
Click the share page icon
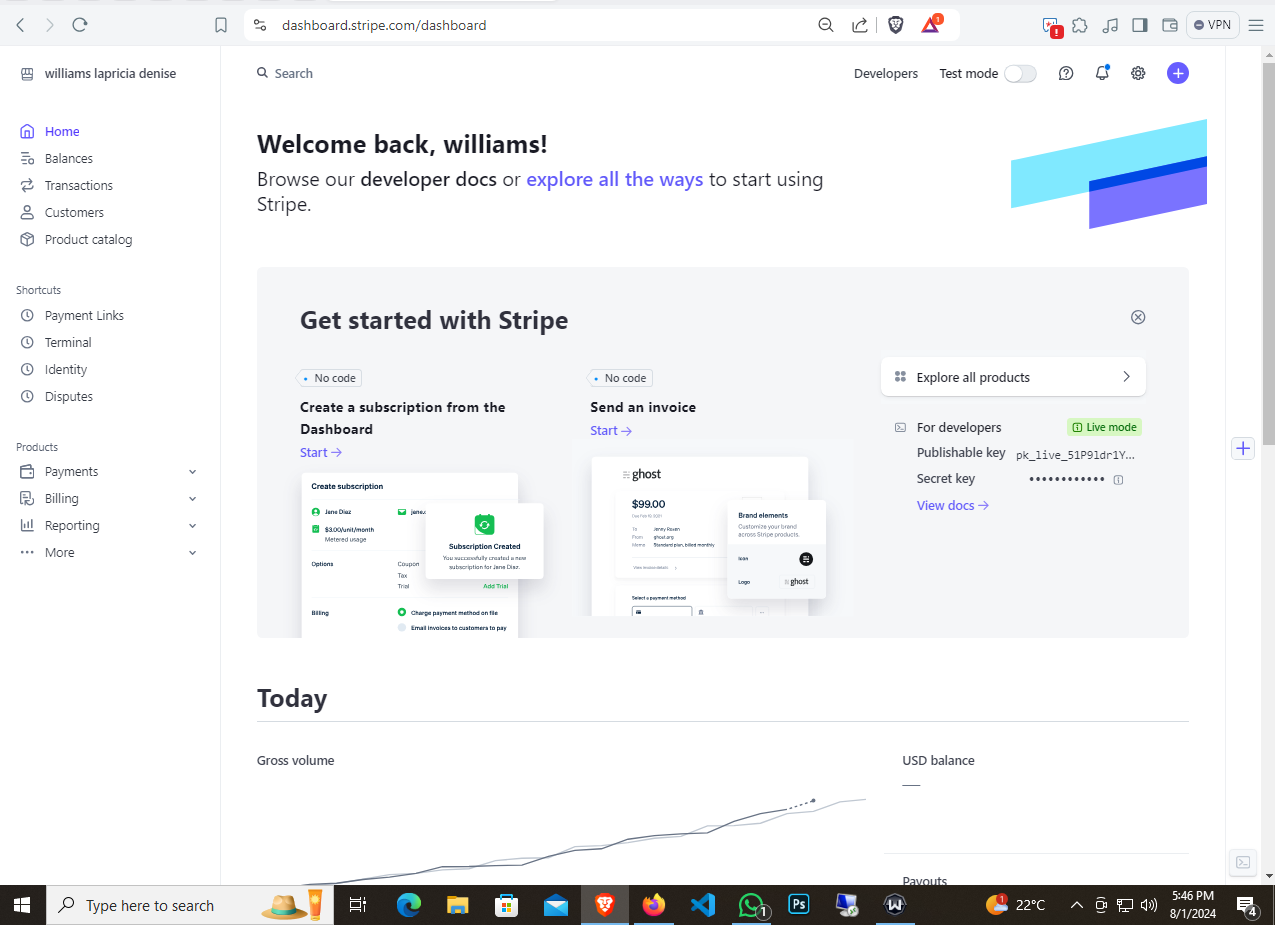[859, 25]
